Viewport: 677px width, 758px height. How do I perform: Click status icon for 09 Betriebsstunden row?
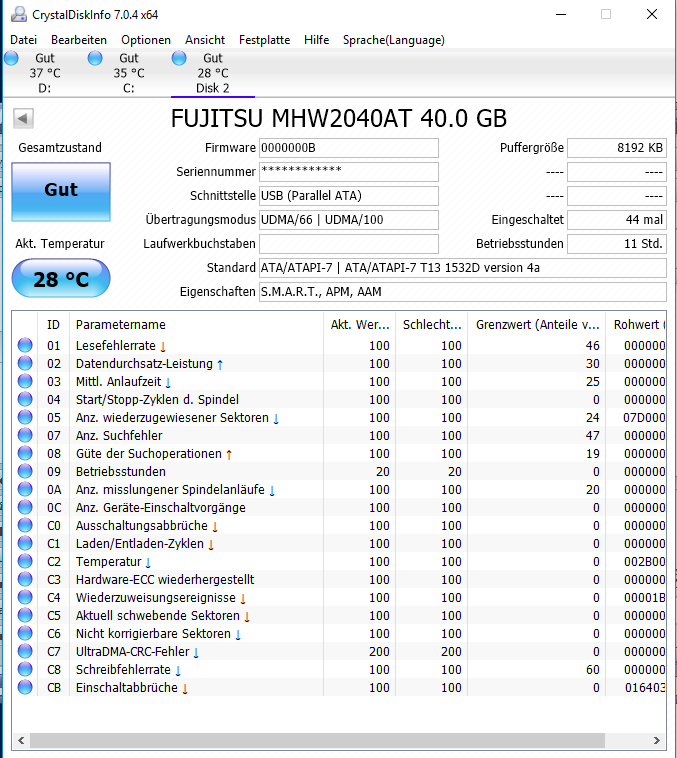[x=25, y=471]
